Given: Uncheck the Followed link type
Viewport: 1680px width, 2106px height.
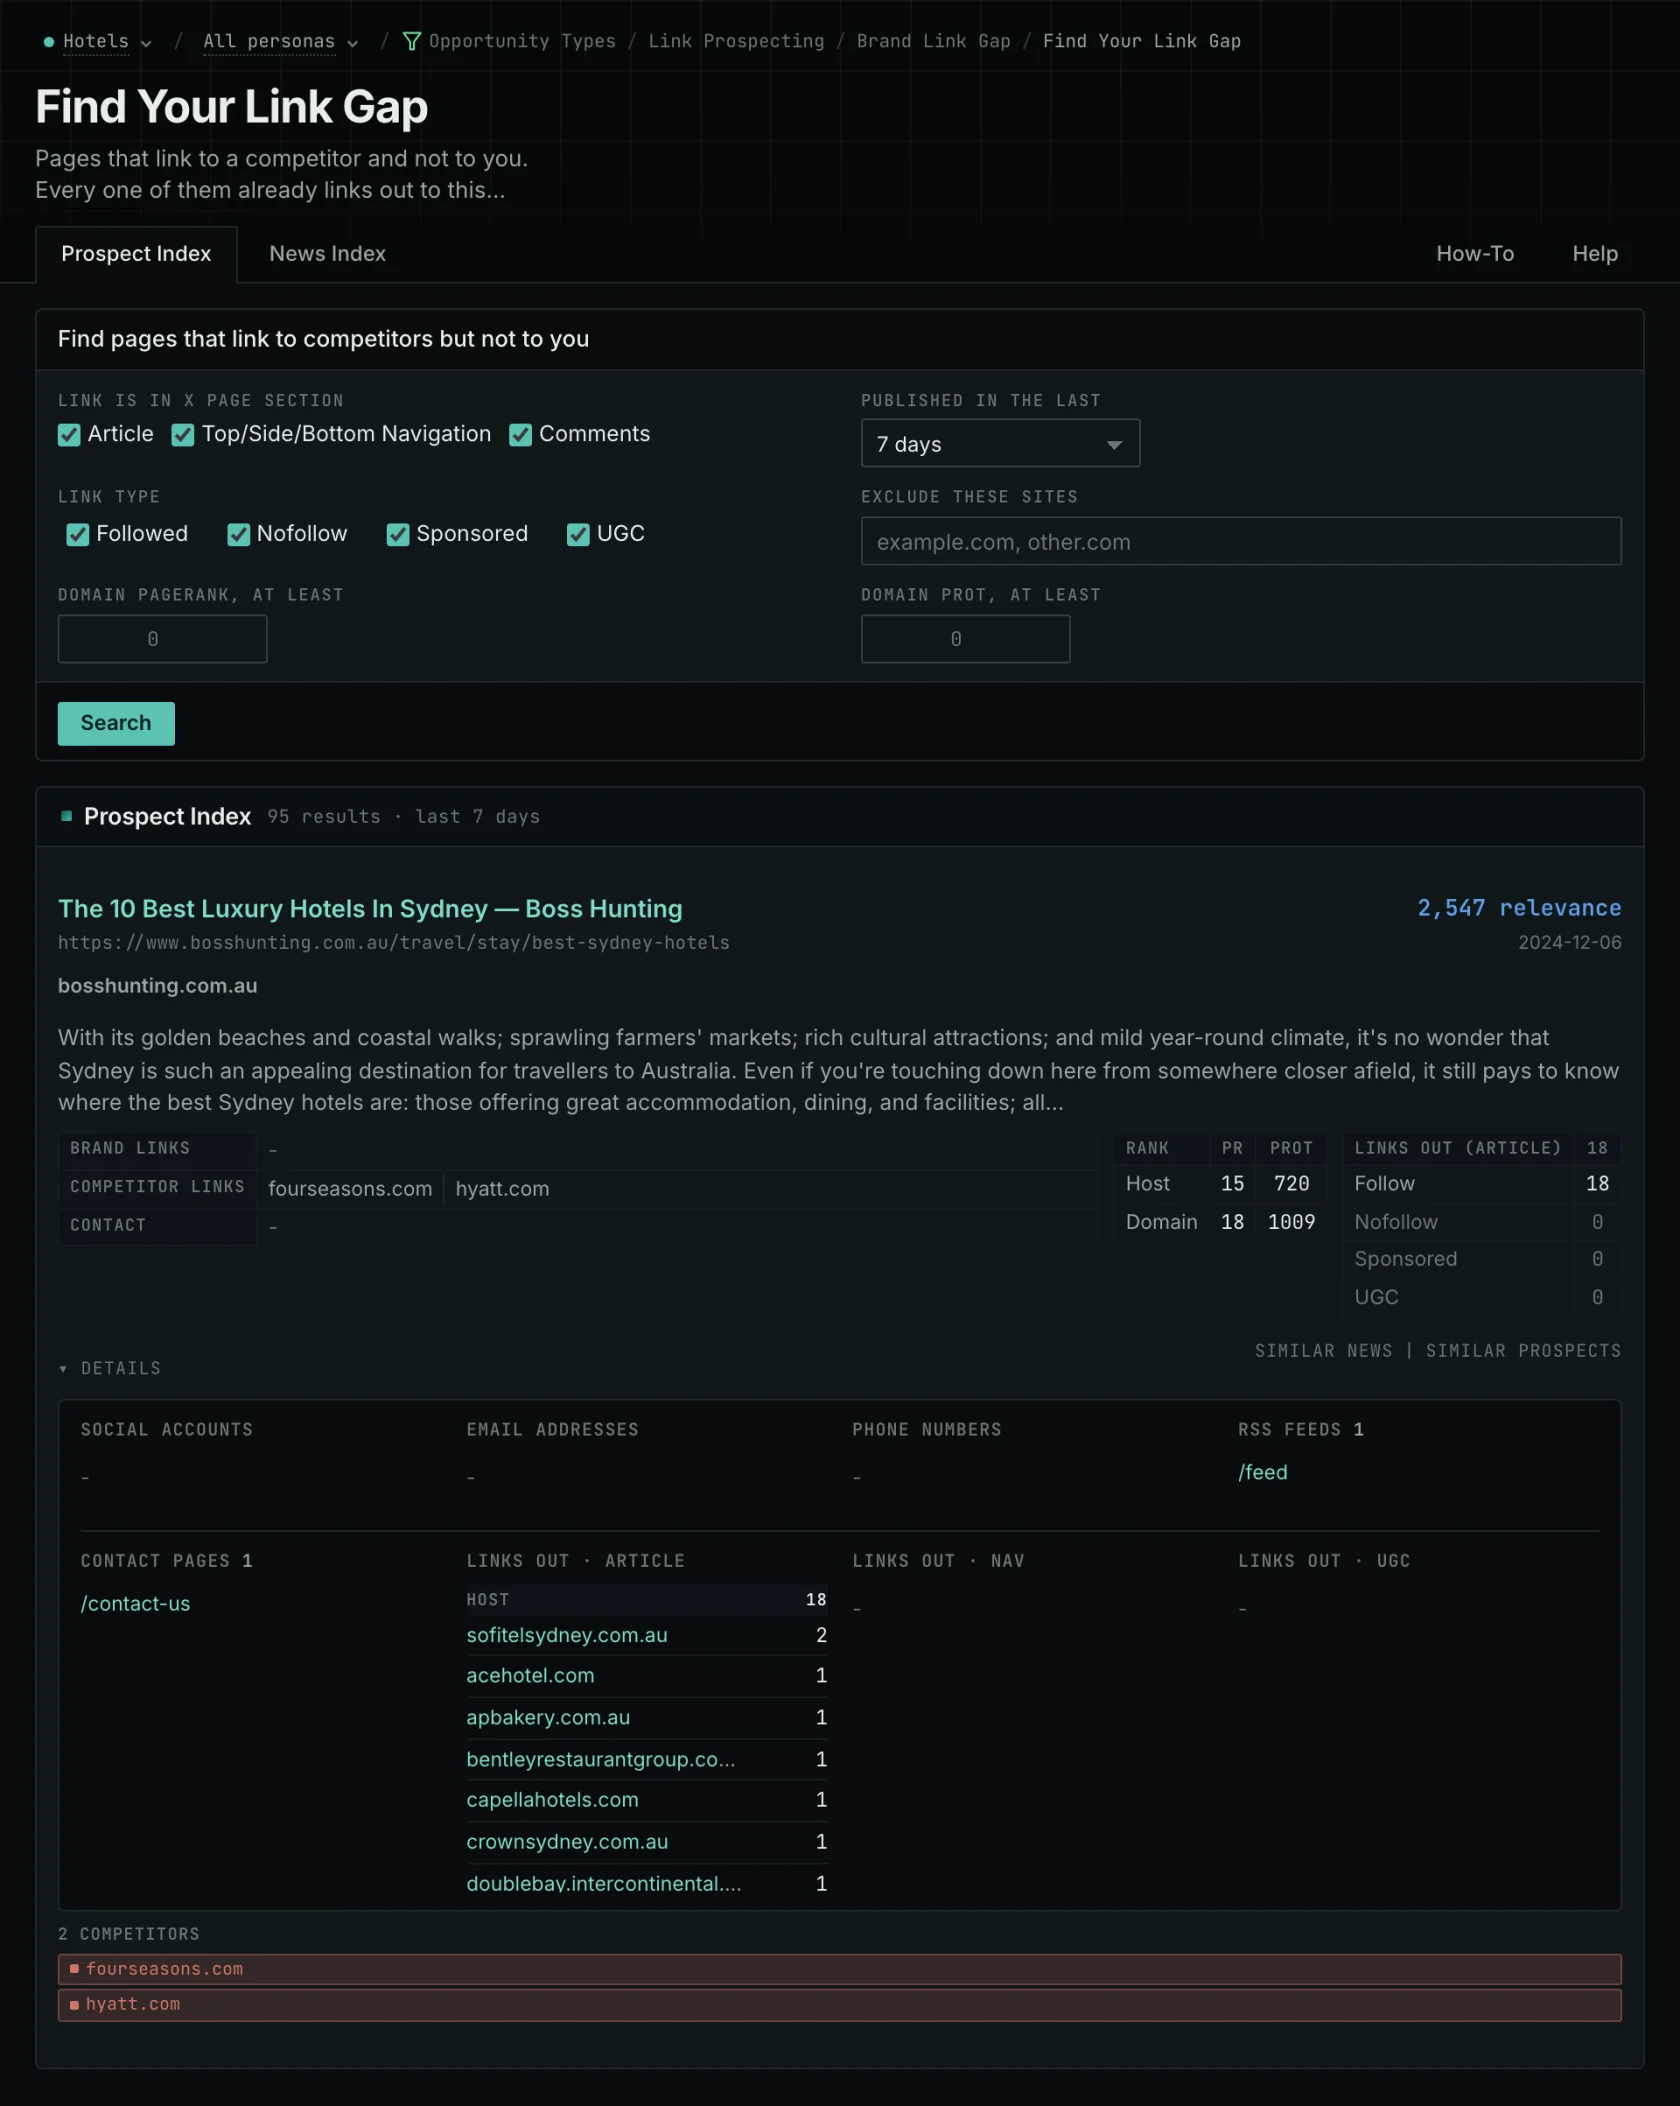Looking at the screenshot, I should pos(78,535).
